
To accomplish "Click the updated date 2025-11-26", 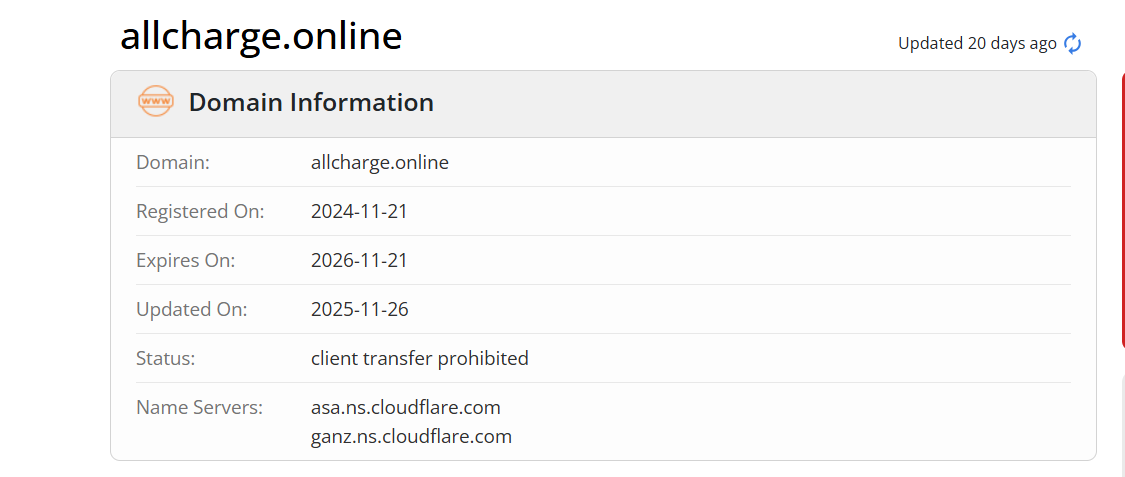I will point(359,309).
